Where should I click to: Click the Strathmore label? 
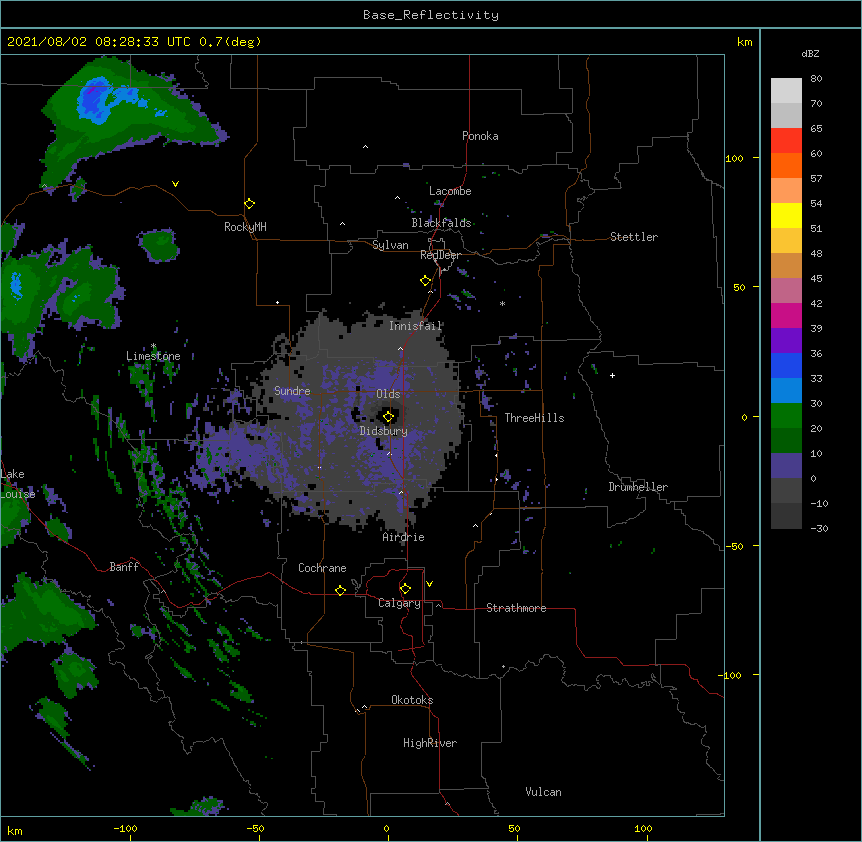pos(516,608)
